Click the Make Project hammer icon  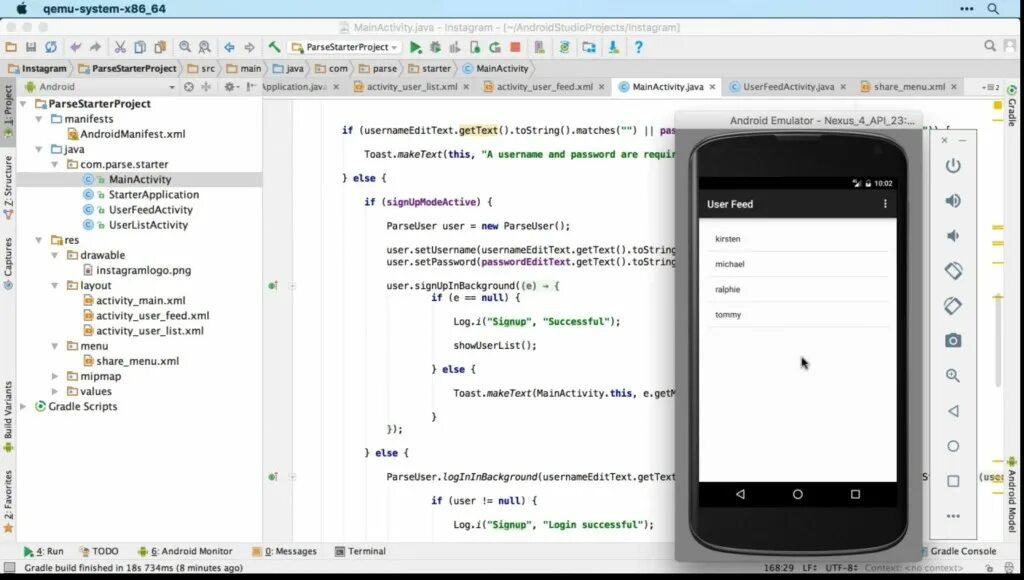(x=274, y=47)
